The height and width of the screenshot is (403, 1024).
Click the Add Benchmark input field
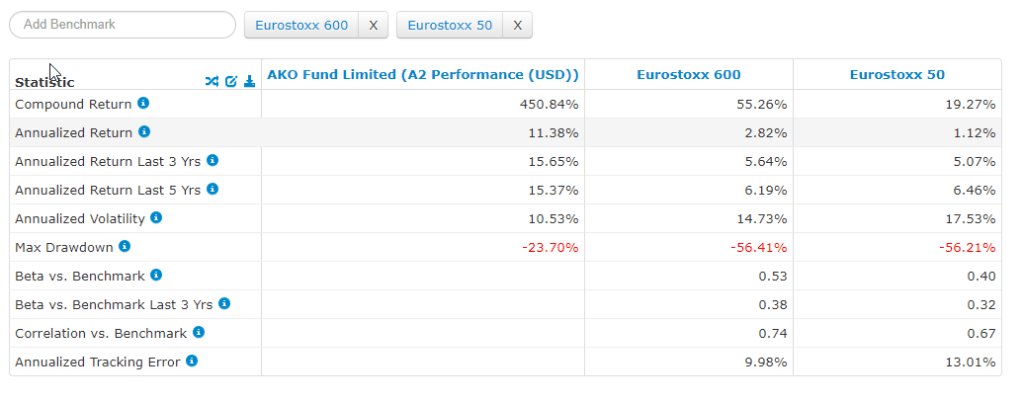122,25
